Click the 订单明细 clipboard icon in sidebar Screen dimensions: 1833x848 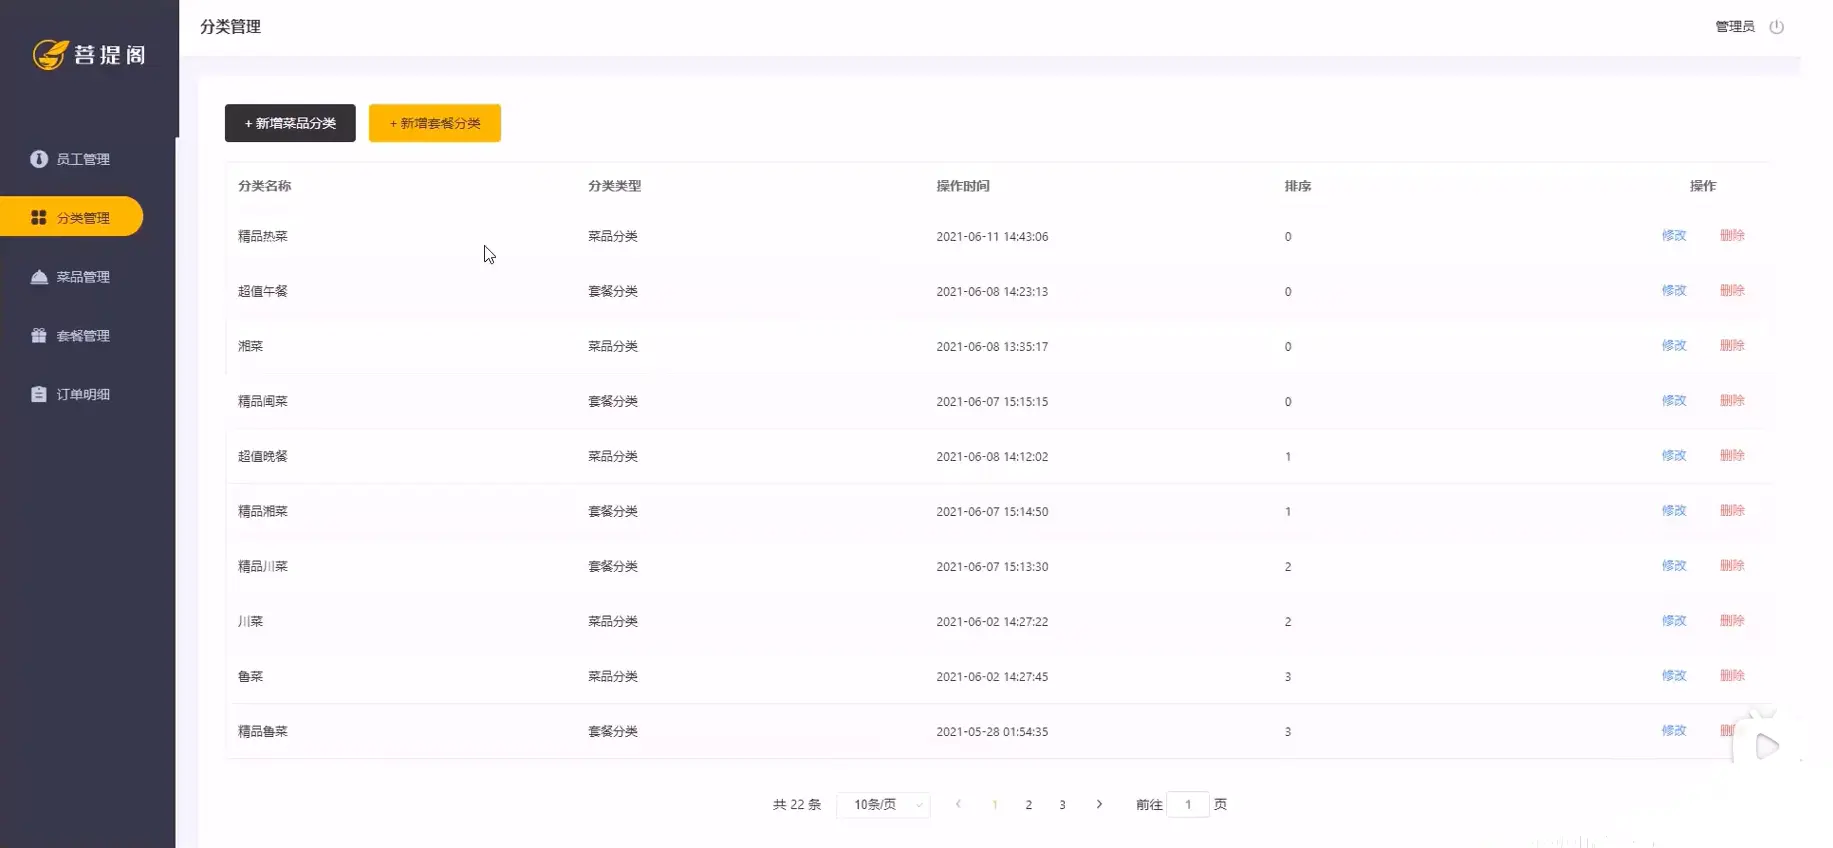pos(39,394)
